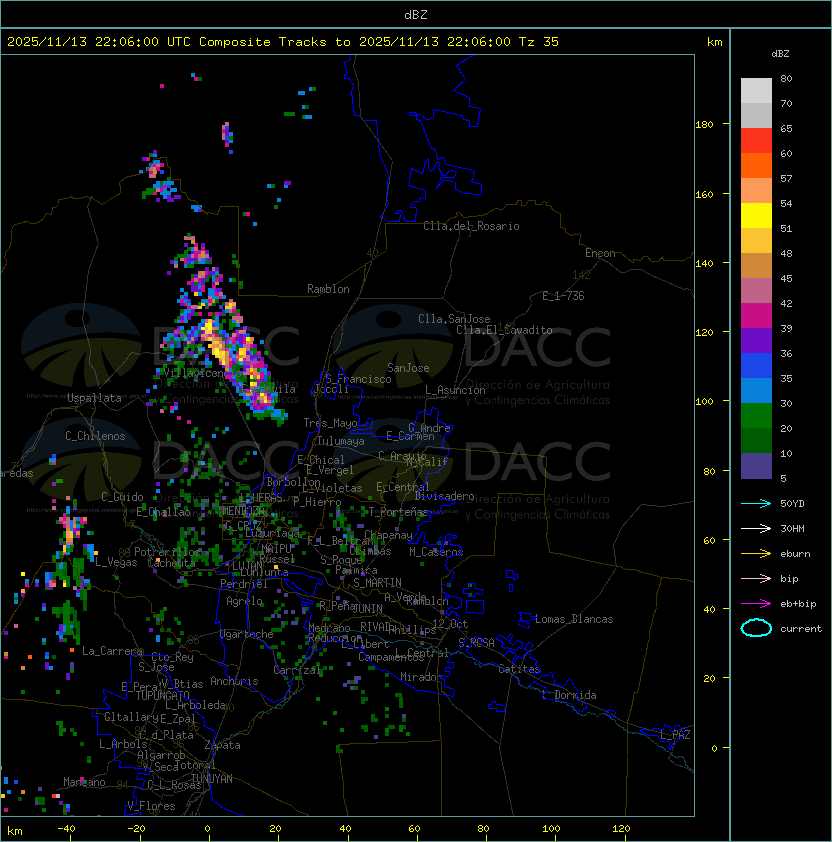Click the cyan 50YD arrow in legend
Viewport: 832px width, 842px height.
click(756, 504)
